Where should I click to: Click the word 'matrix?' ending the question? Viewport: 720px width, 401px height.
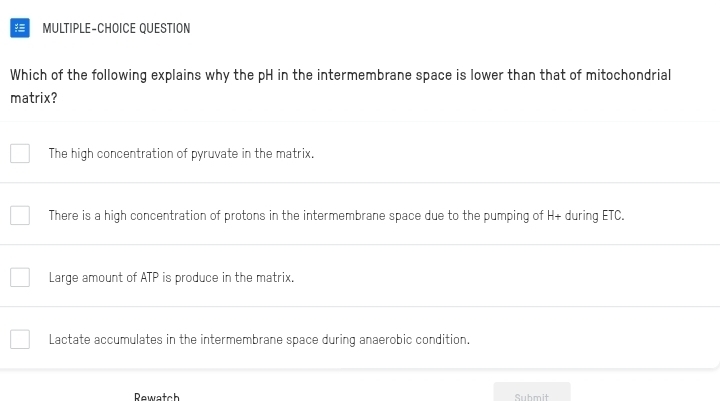[33, 98]
